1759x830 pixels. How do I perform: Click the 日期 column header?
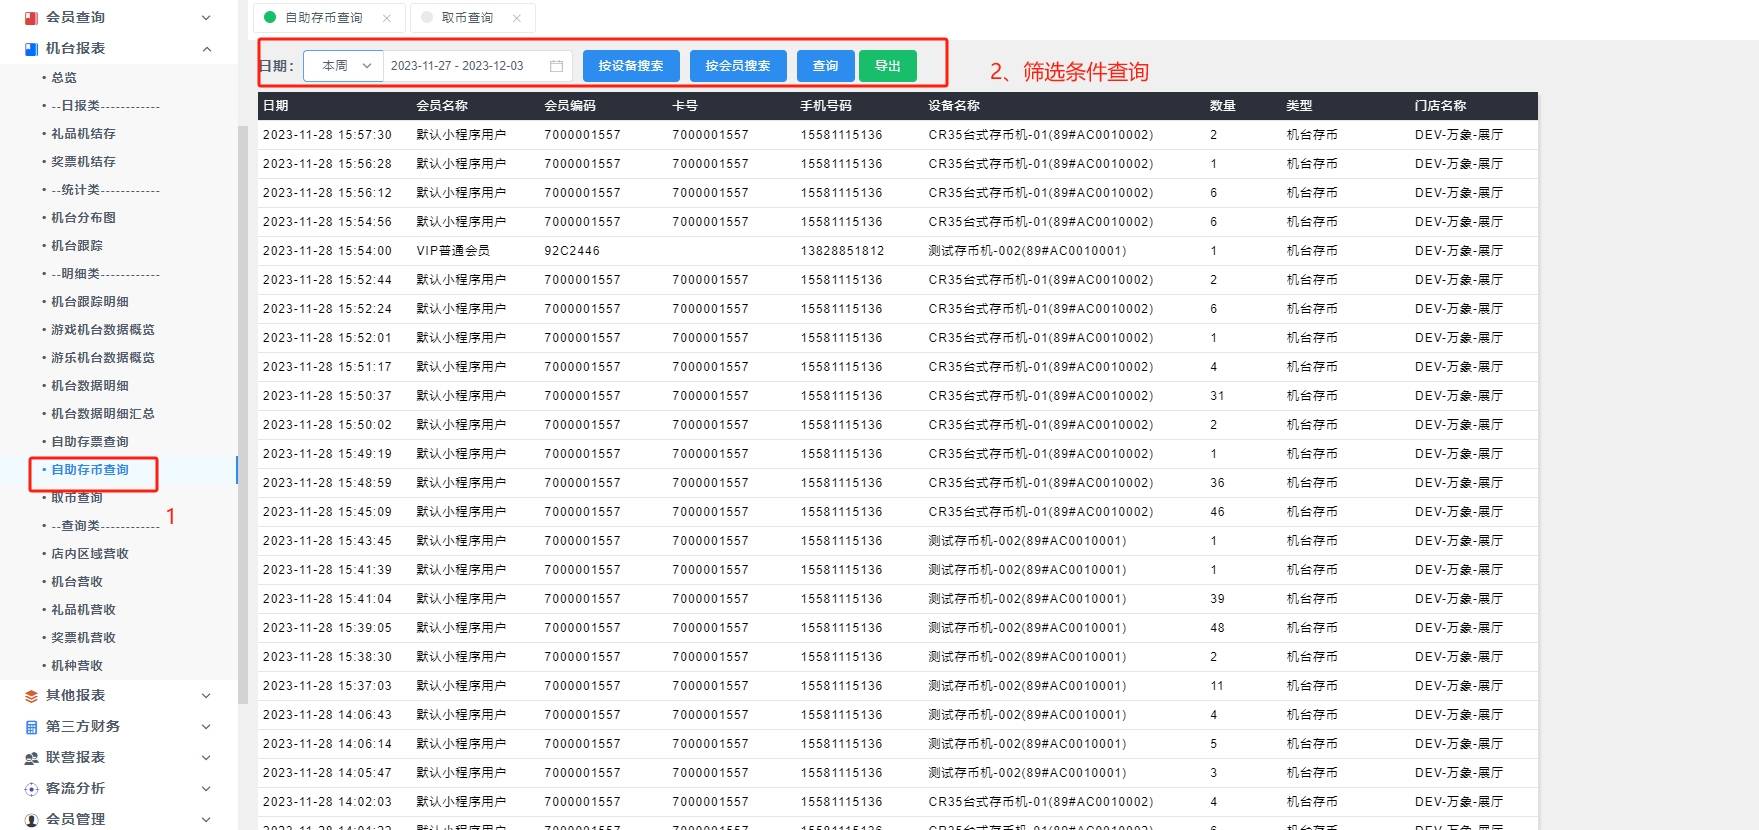pos(276,106)
